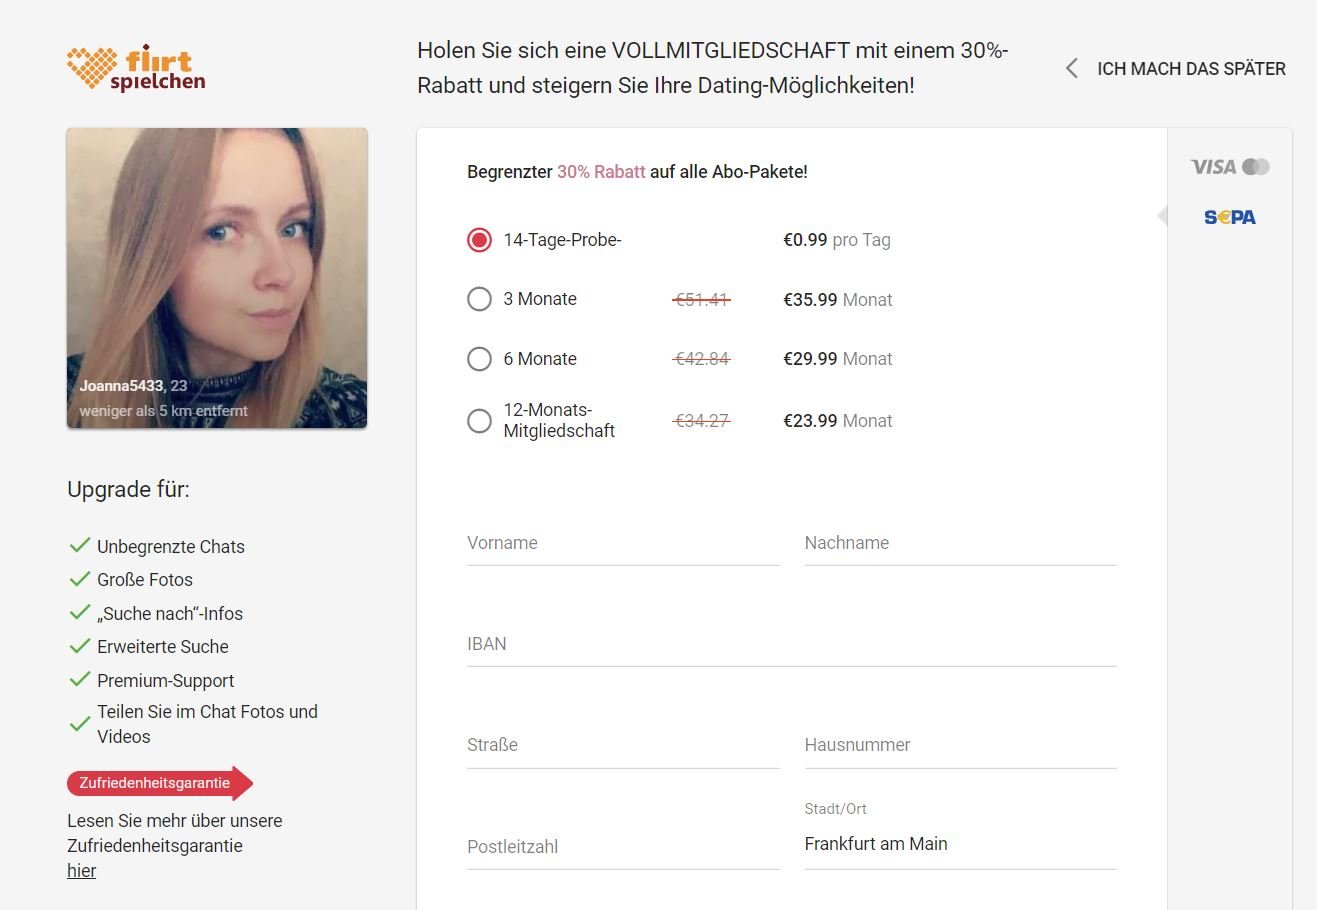Click the checkmark next to Unbegrenzte Chats

point(80,546)
